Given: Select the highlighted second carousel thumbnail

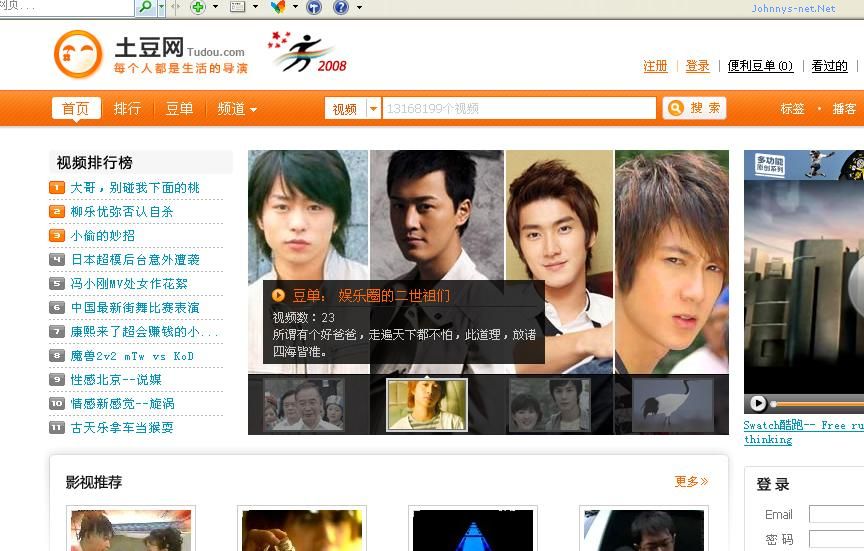Looking at the screenshot, I should [x=427, y=405].
